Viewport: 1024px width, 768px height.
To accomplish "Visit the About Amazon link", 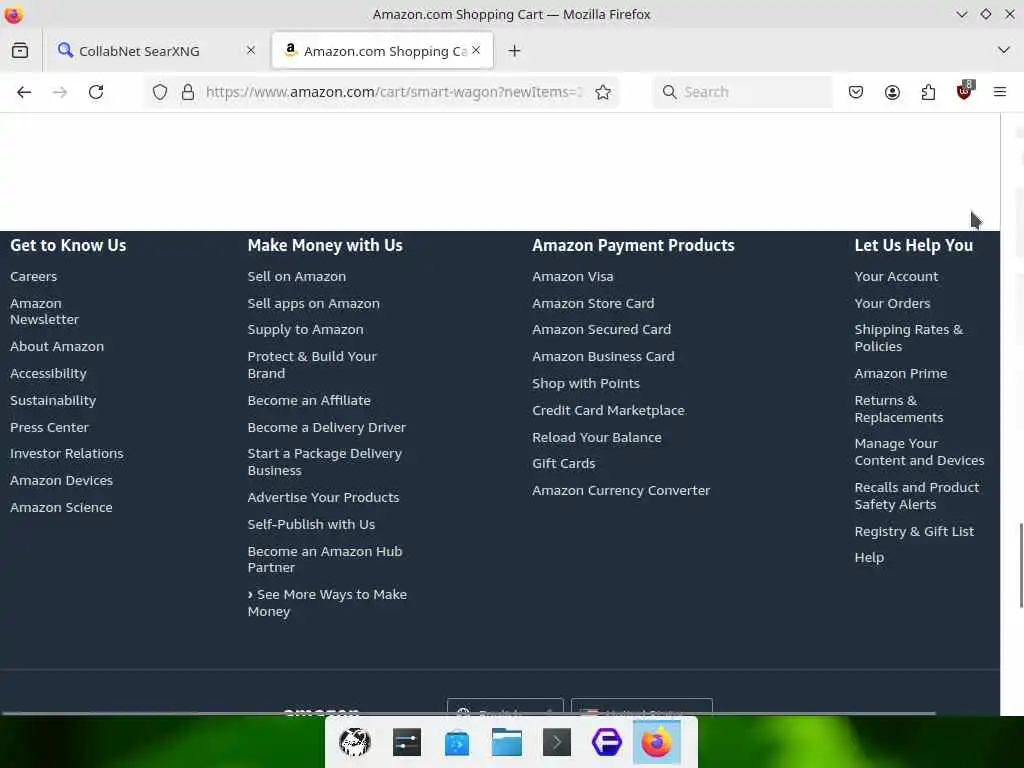I will click(57, 346).
